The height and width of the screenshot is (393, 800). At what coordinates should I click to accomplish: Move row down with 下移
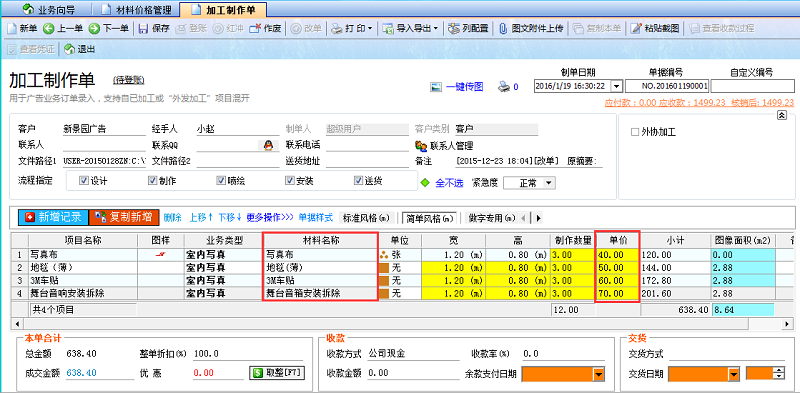230,217
